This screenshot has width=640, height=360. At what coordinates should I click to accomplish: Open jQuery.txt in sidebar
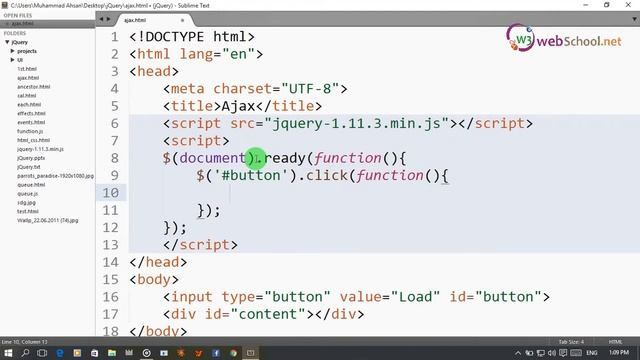(29, 167)
